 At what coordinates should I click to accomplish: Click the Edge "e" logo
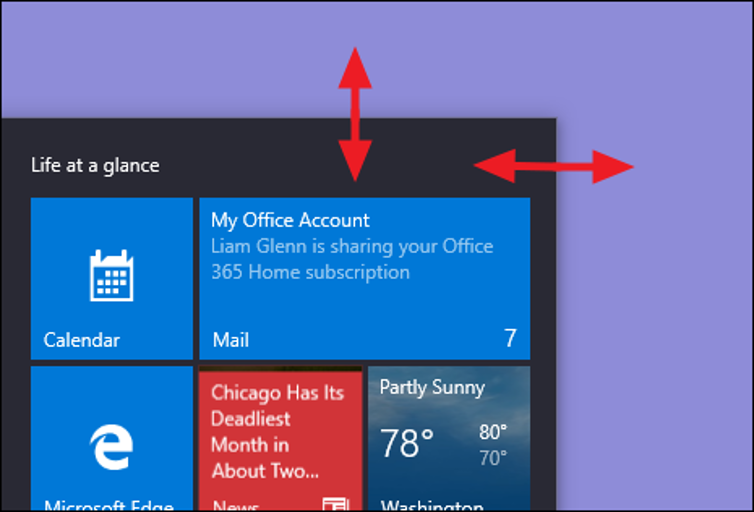pos(112,447)
